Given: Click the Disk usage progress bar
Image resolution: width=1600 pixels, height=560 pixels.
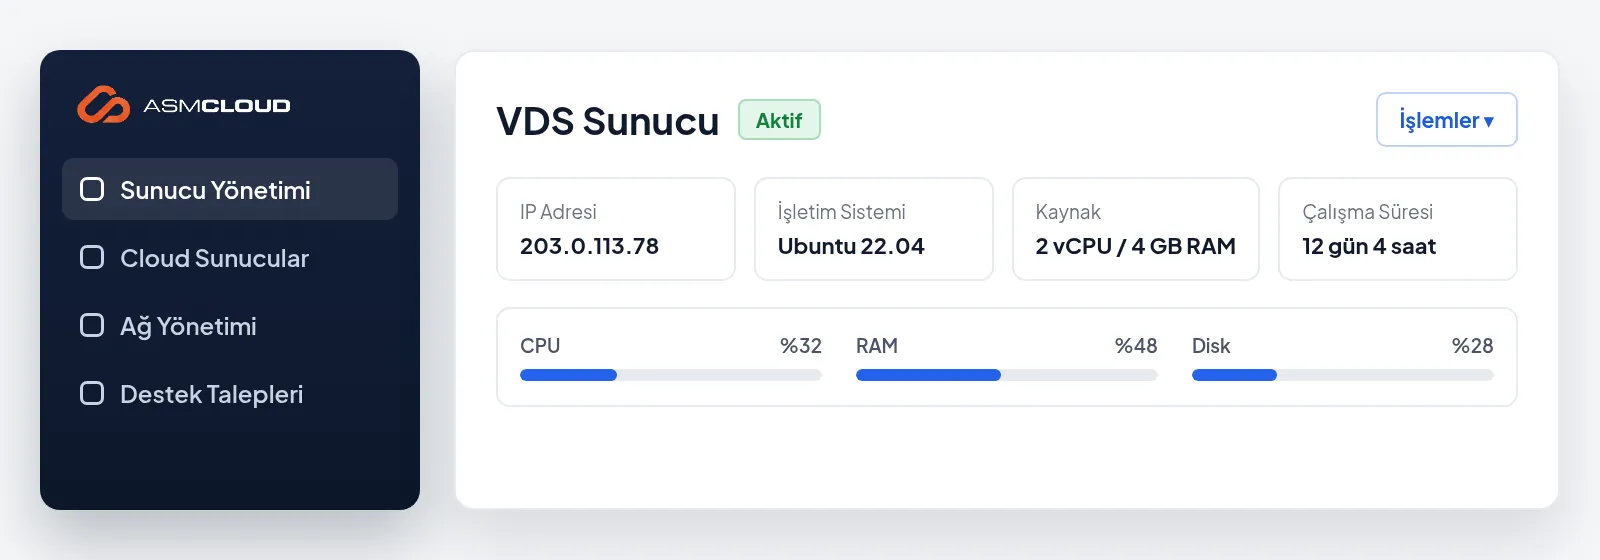Looking at the screenshot, I should (1343, 375).
